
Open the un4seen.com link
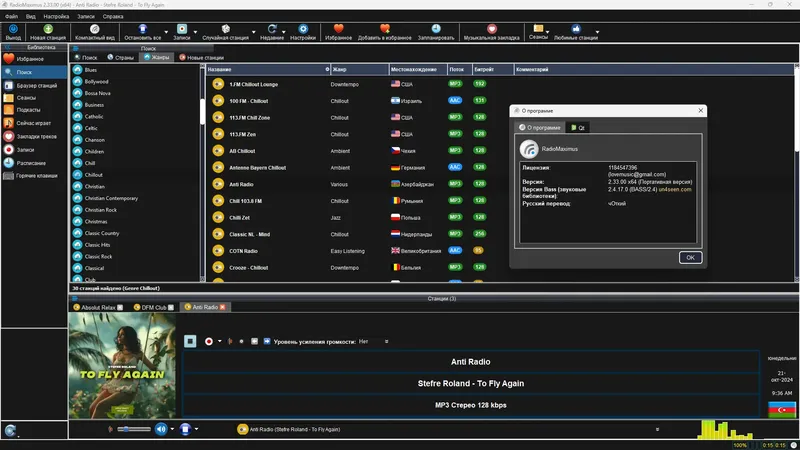click(675, 189)
